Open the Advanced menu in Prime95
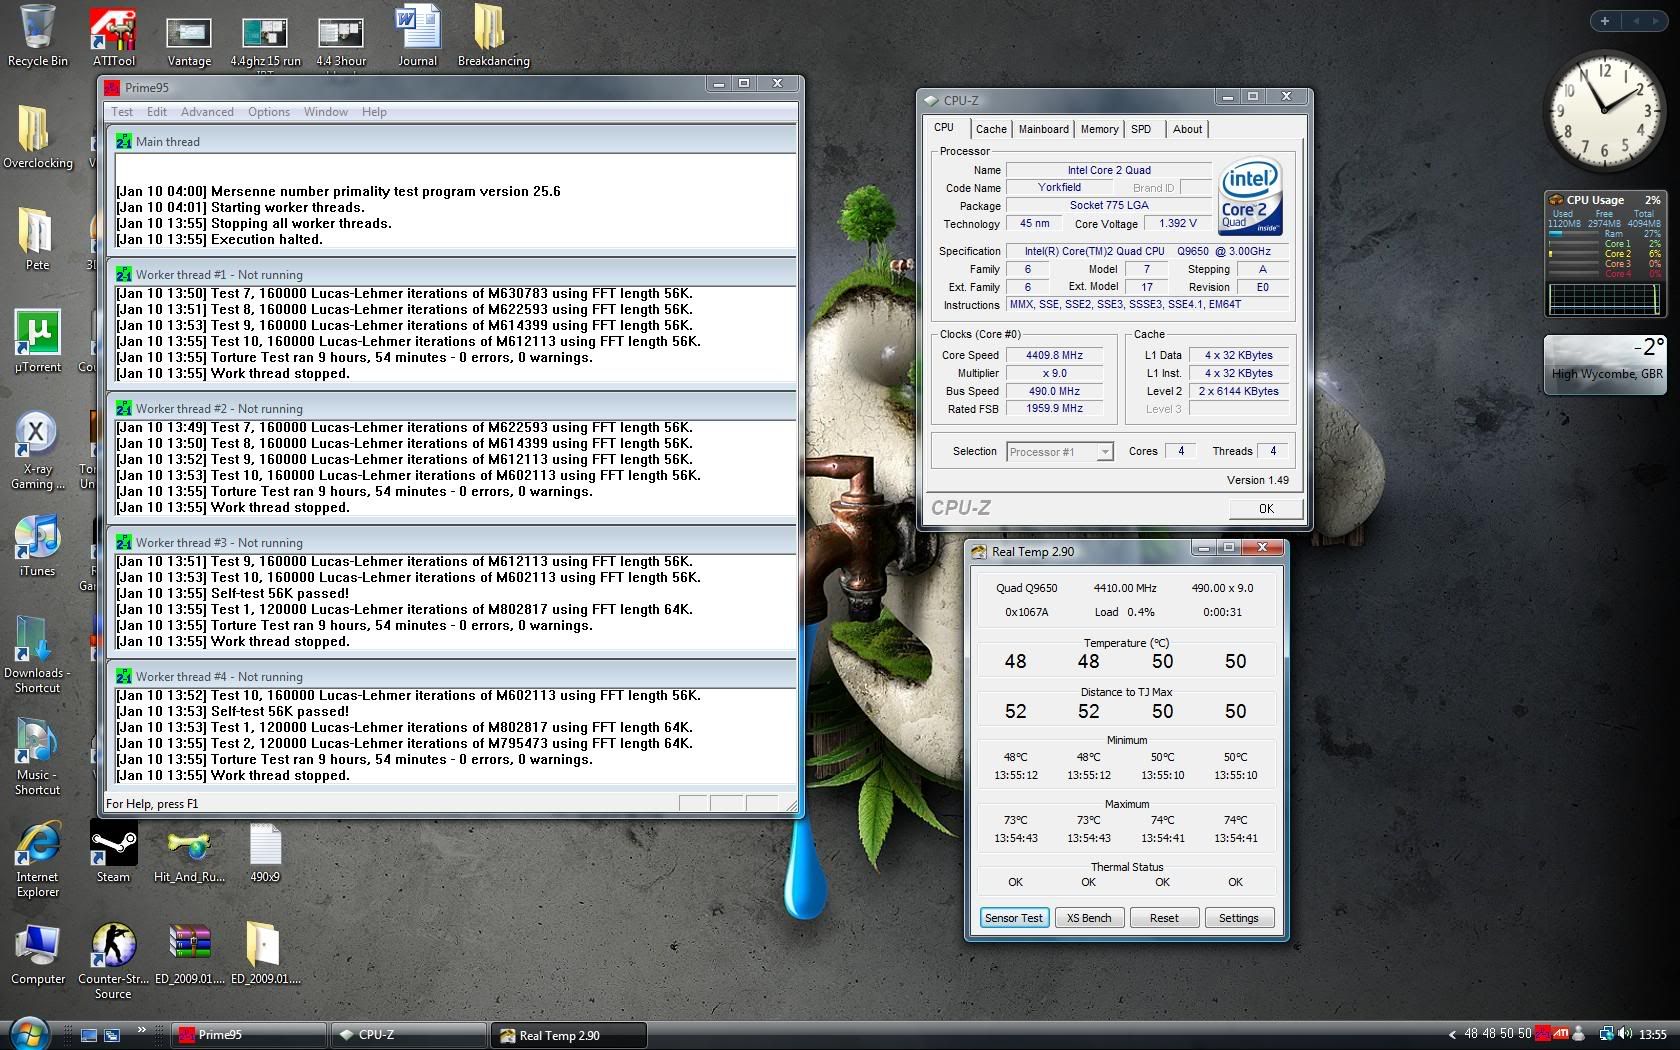This screenshot has height=1050, width=1680. (x=207, y=112)
